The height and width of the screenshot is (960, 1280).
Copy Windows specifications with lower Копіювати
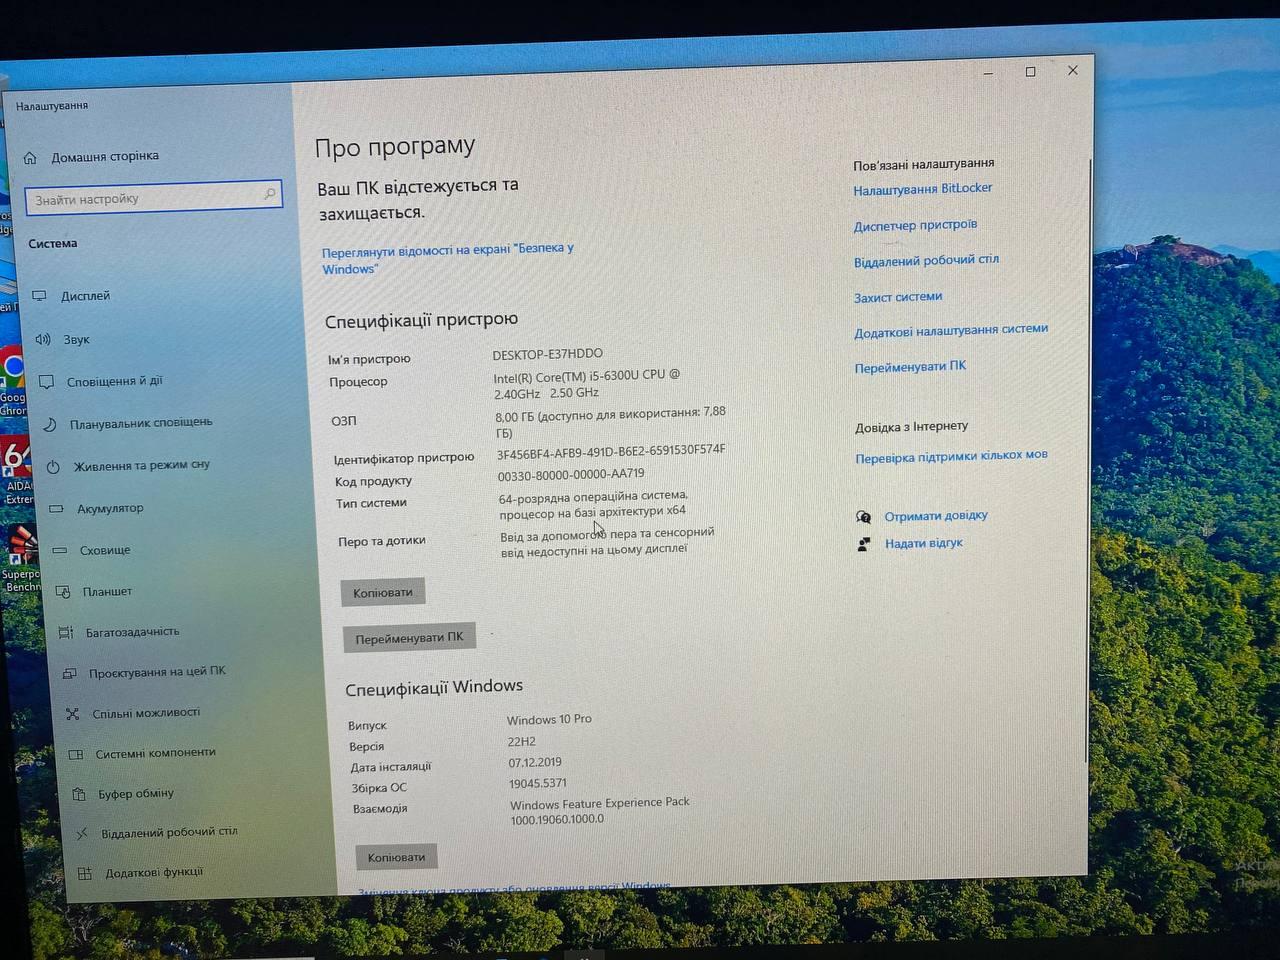coord(396,857)
